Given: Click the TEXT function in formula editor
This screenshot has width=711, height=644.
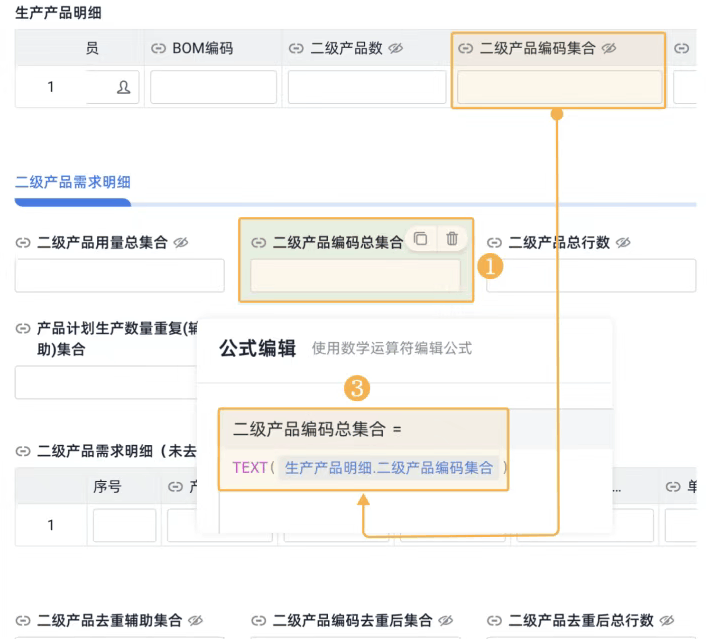Looking at the screenshot, I should tap(249, 467).
